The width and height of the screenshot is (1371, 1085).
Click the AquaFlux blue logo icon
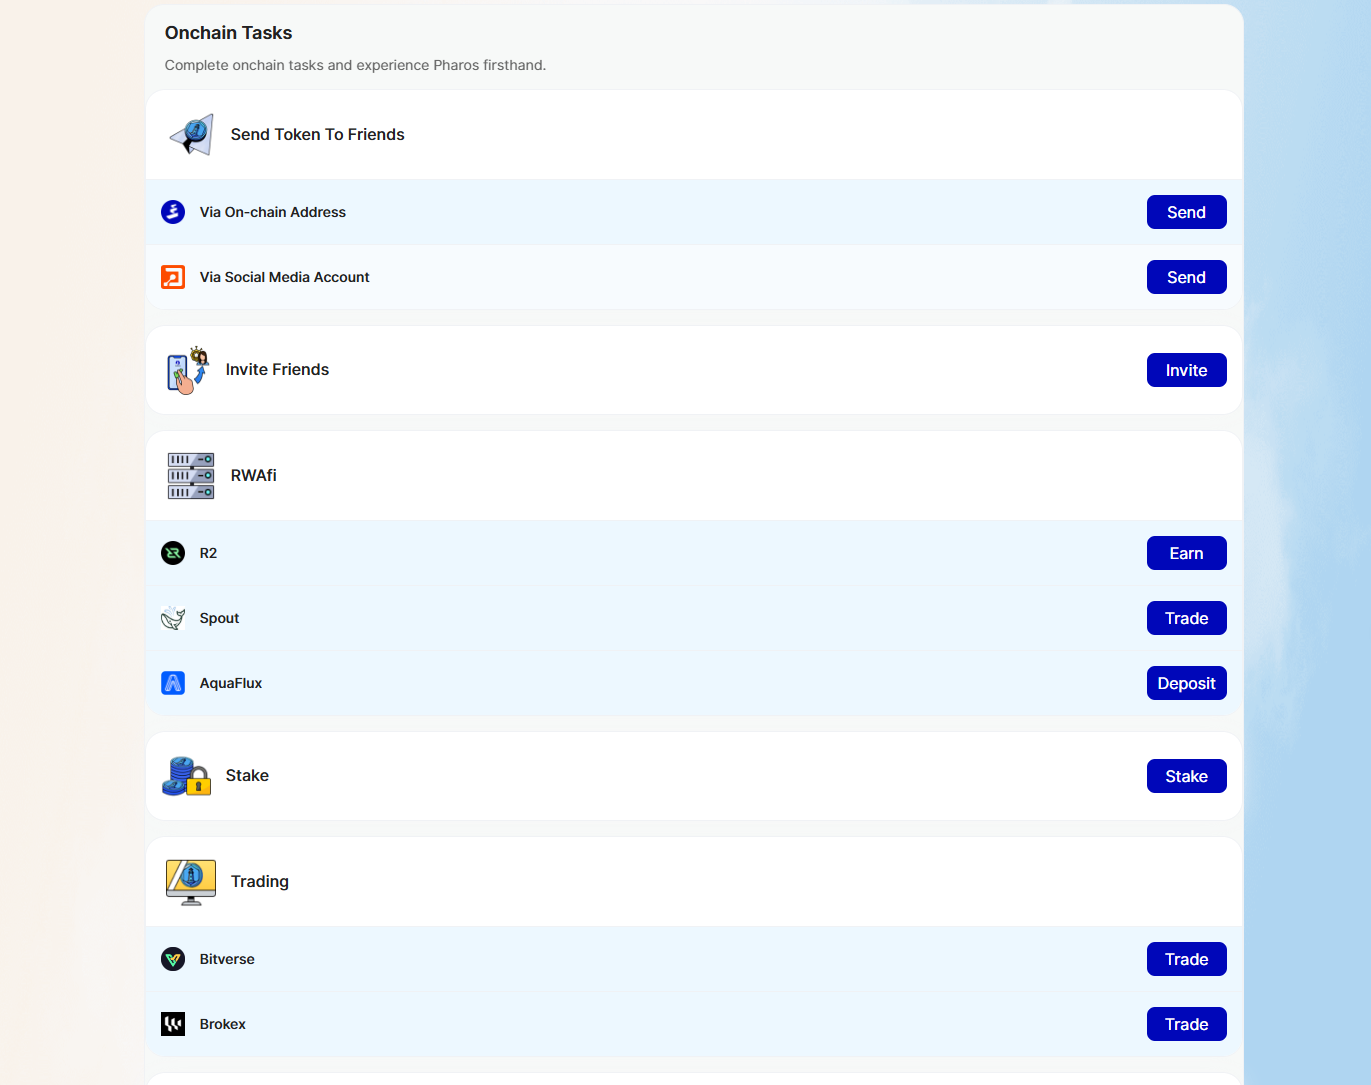tap(173, 683)
